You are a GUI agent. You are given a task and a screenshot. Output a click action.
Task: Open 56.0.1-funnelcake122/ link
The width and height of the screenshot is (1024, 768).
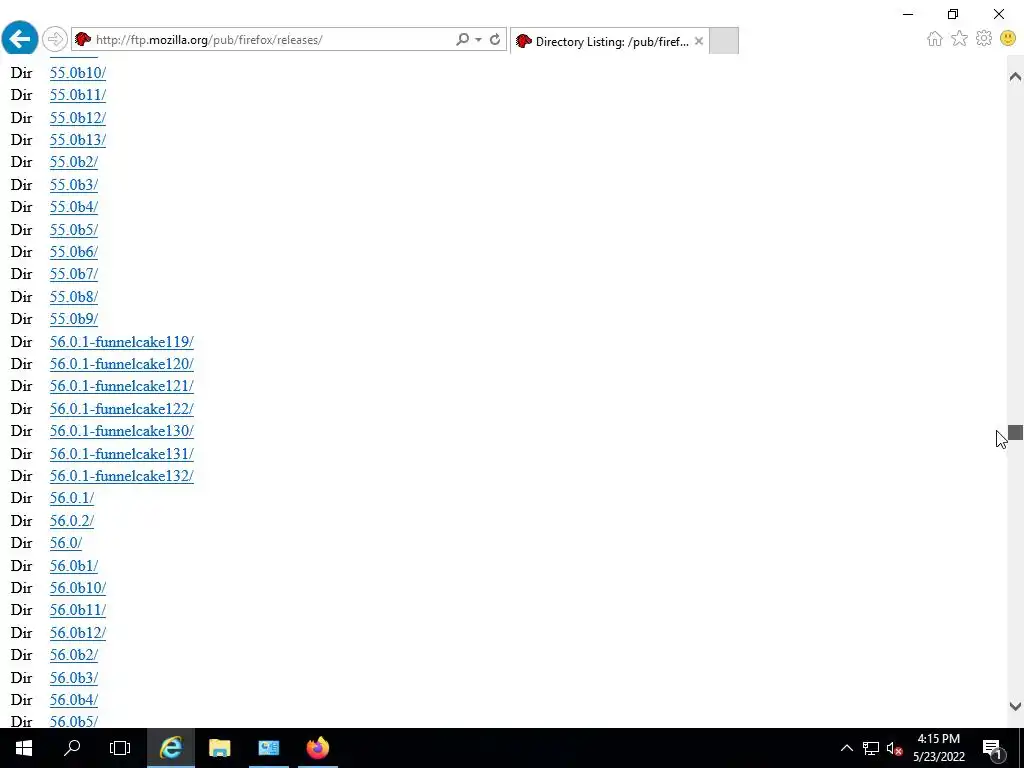121,409
